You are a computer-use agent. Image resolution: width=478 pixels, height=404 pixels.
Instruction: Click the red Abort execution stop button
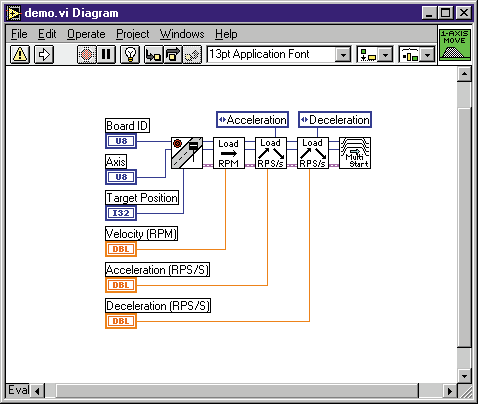(87, 54)
